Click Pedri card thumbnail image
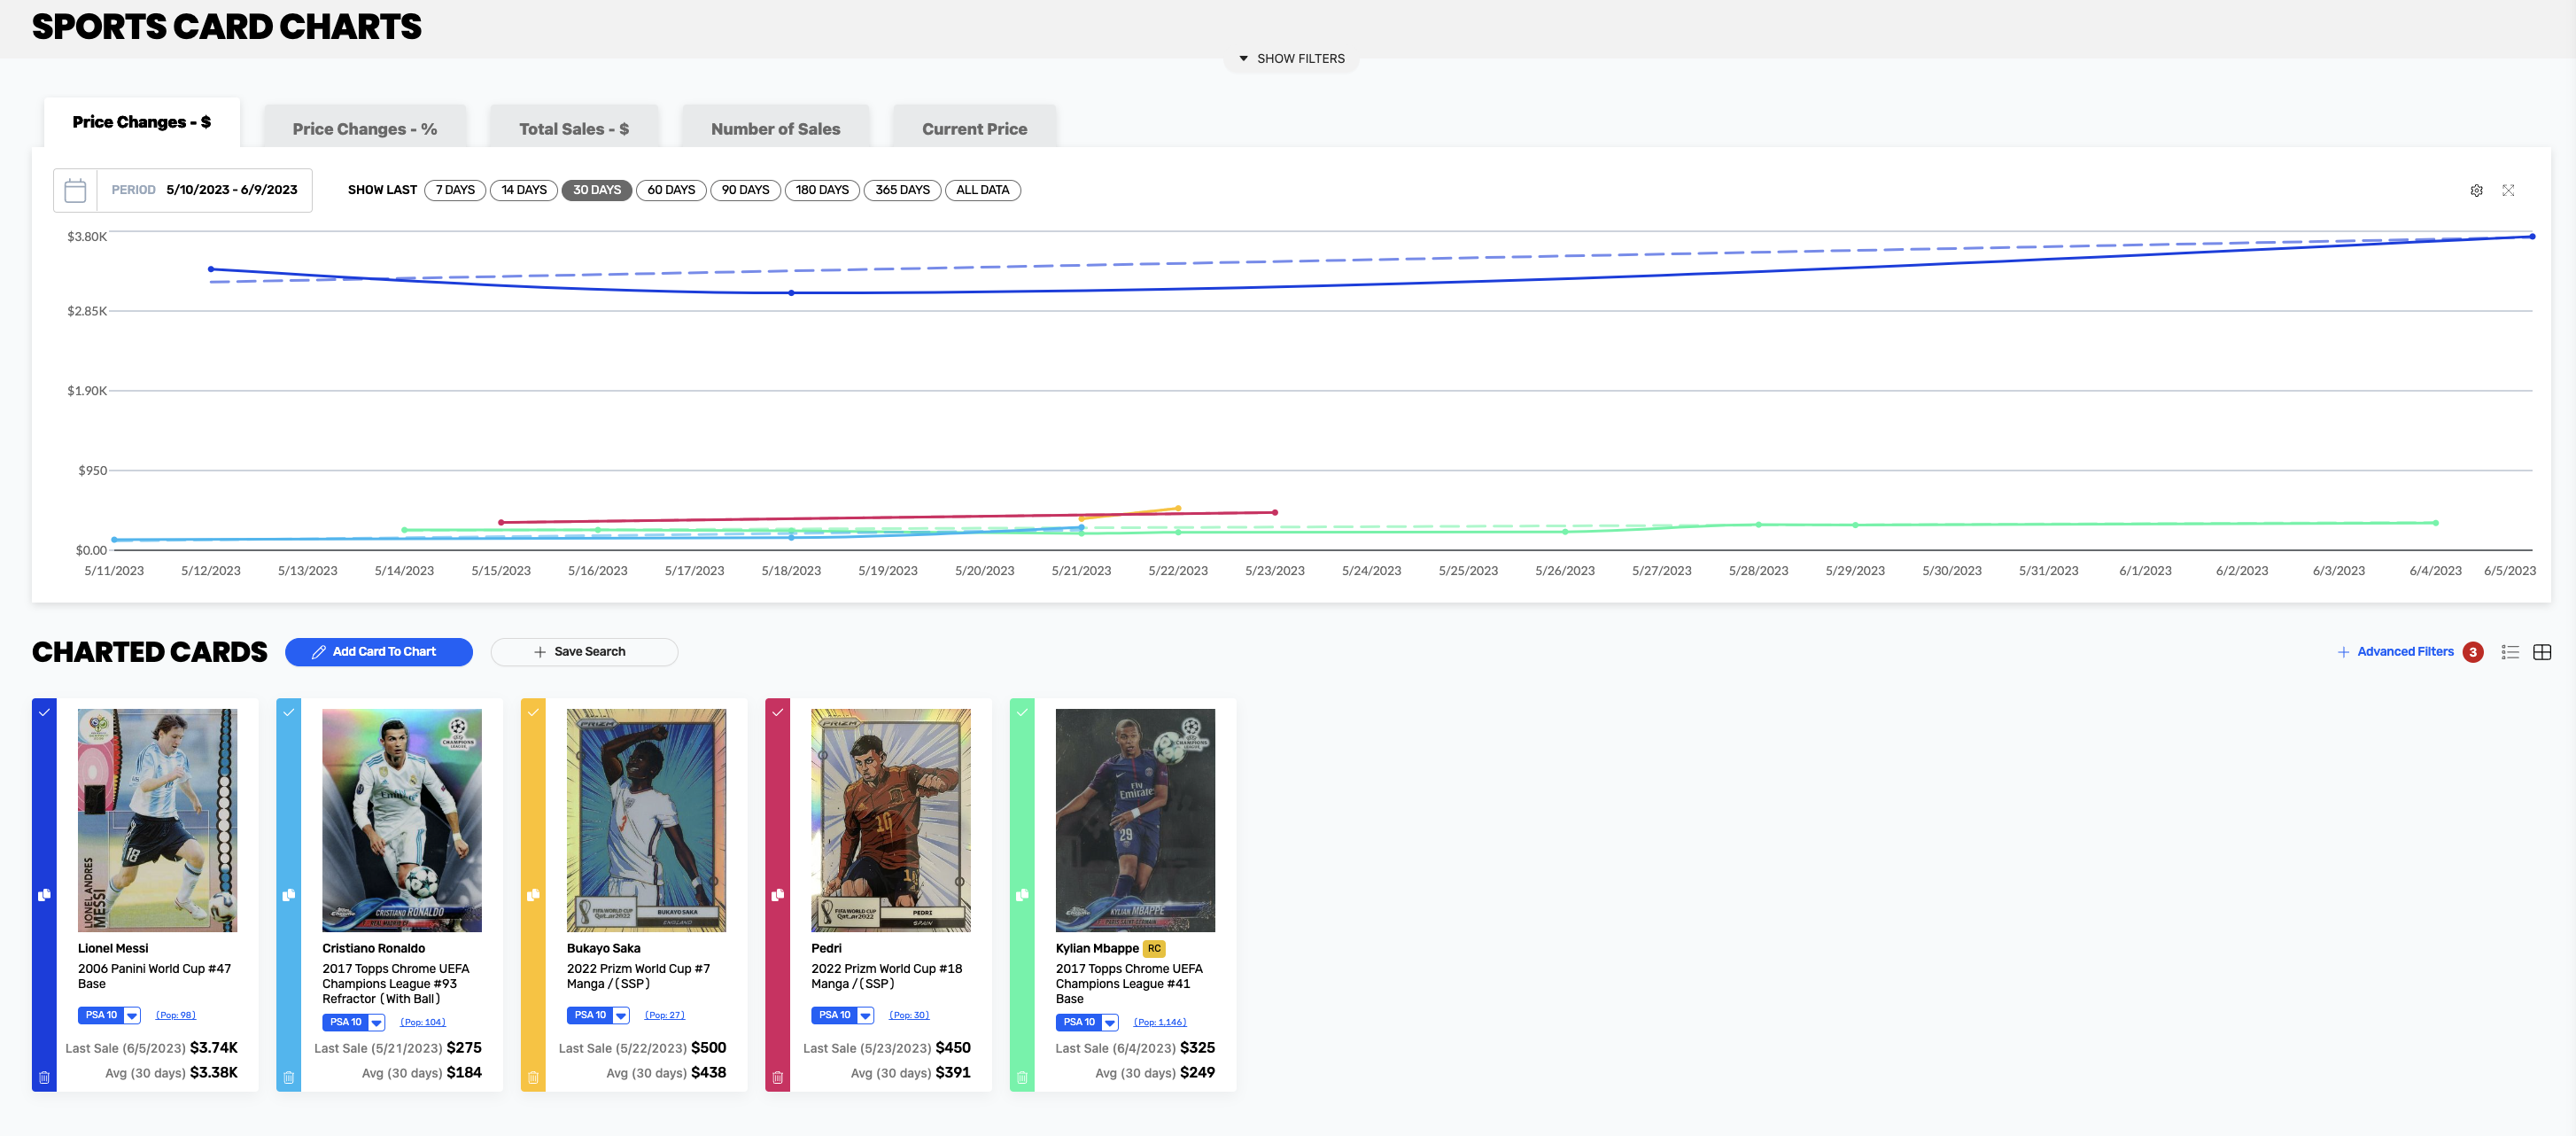Screen dimensions: 2576x1136 click(x=891, y=821)
